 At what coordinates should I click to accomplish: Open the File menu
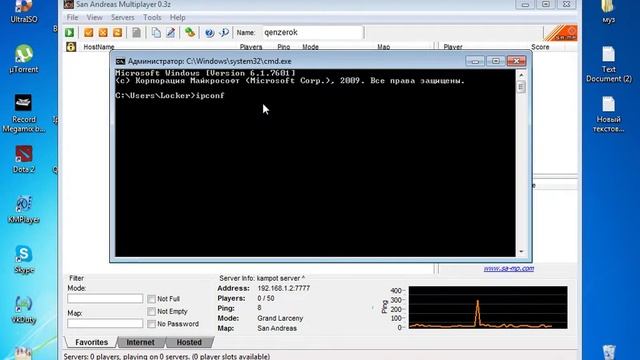(72, 18)
